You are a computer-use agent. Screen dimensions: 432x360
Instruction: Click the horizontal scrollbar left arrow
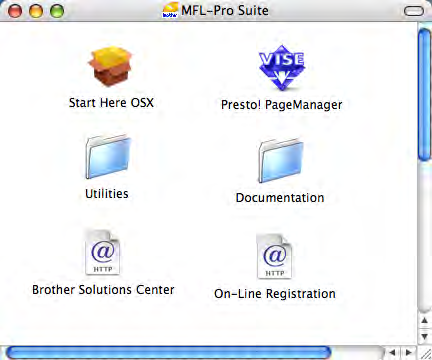(x=392, y=352)
